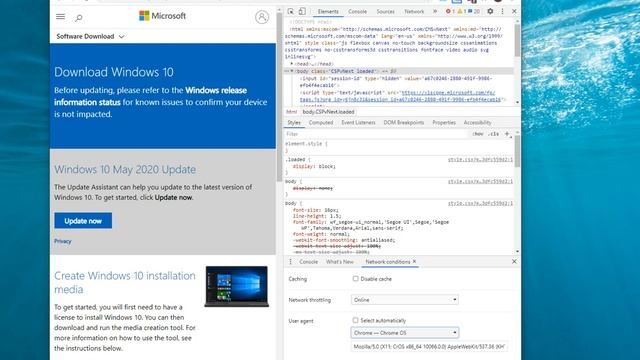Switch to the Network tab

[x=414, y=11]
